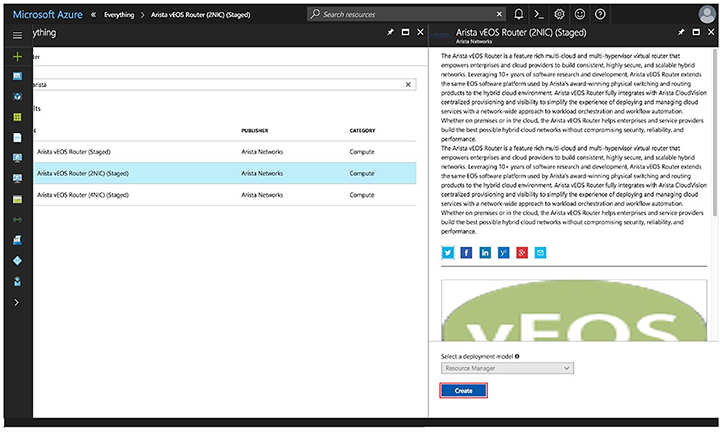Open notifications bell icon

518,14
